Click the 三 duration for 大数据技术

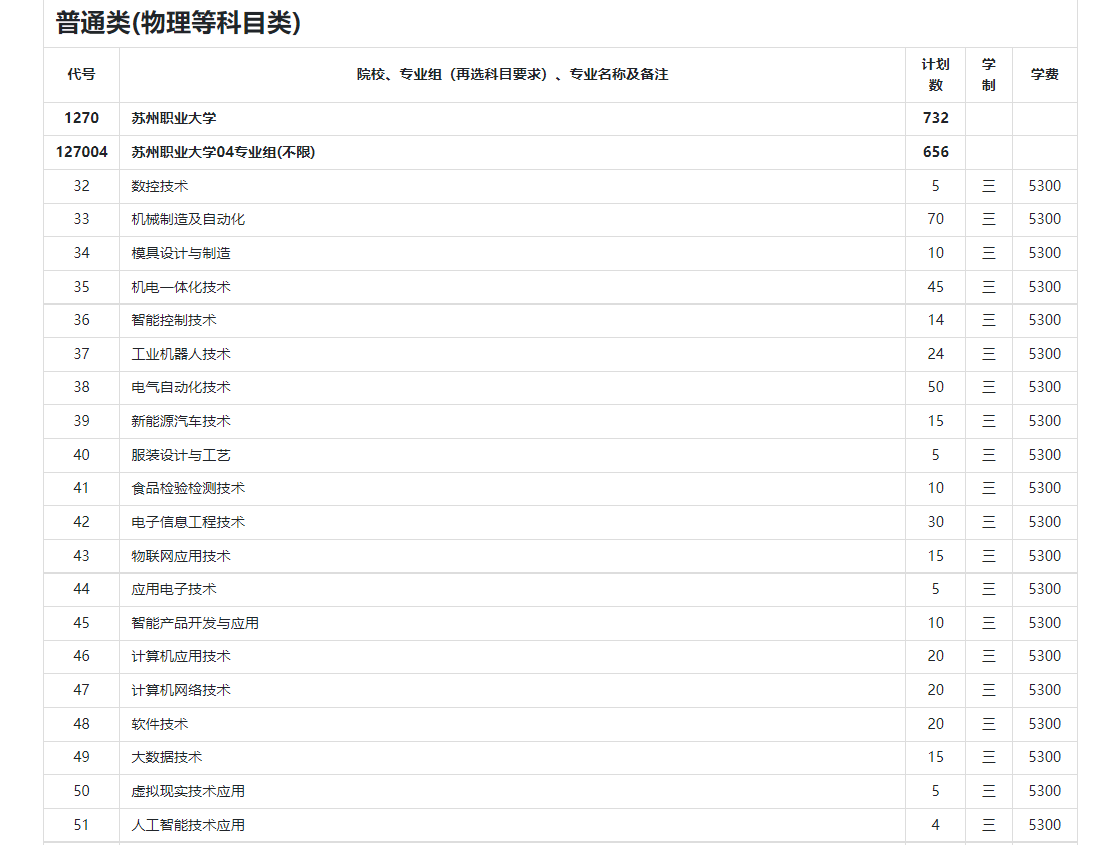coord(988,757)
